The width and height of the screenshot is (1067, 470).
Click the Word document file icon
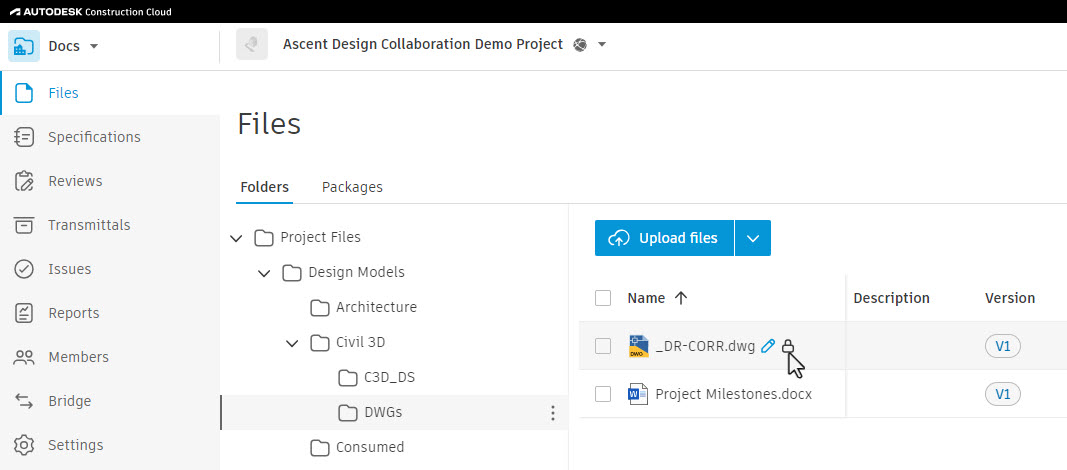[x=638, y=394]
